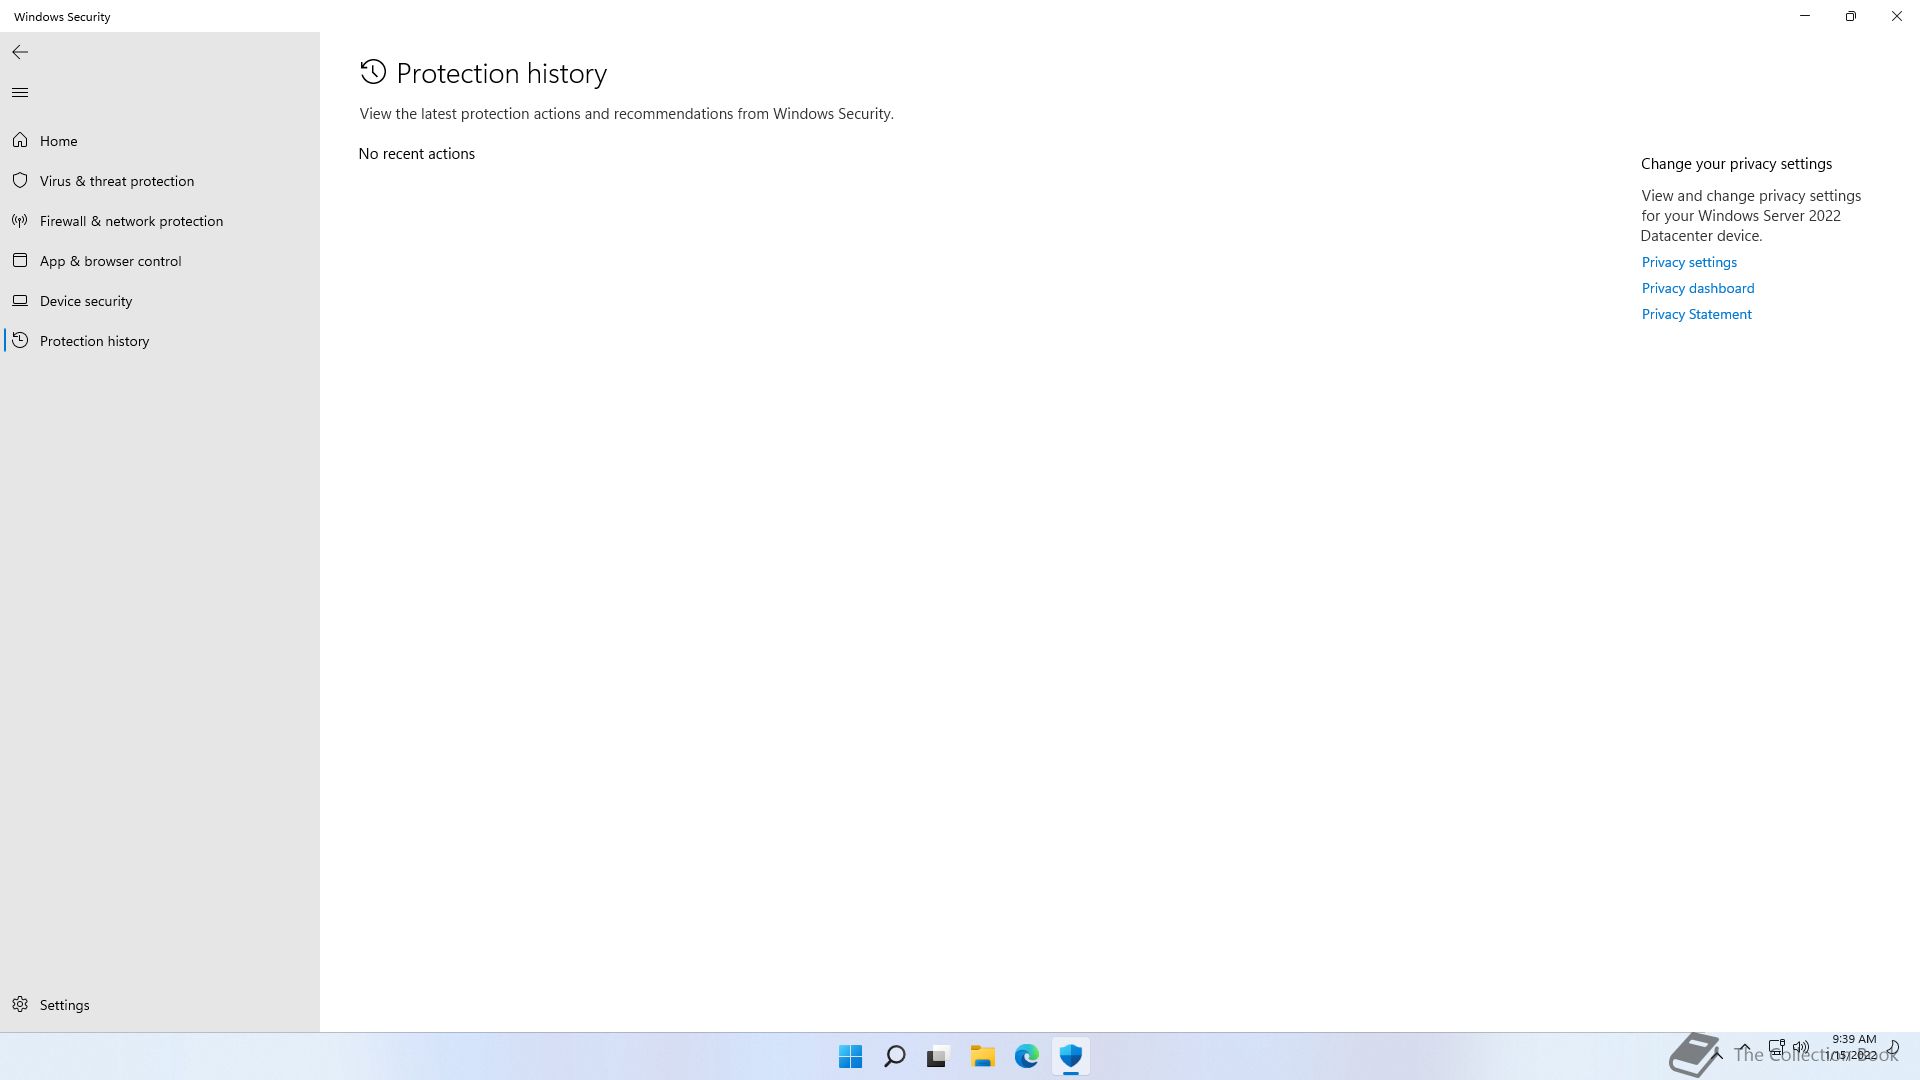Select Firewall & network protection

(x=131, y=221)
